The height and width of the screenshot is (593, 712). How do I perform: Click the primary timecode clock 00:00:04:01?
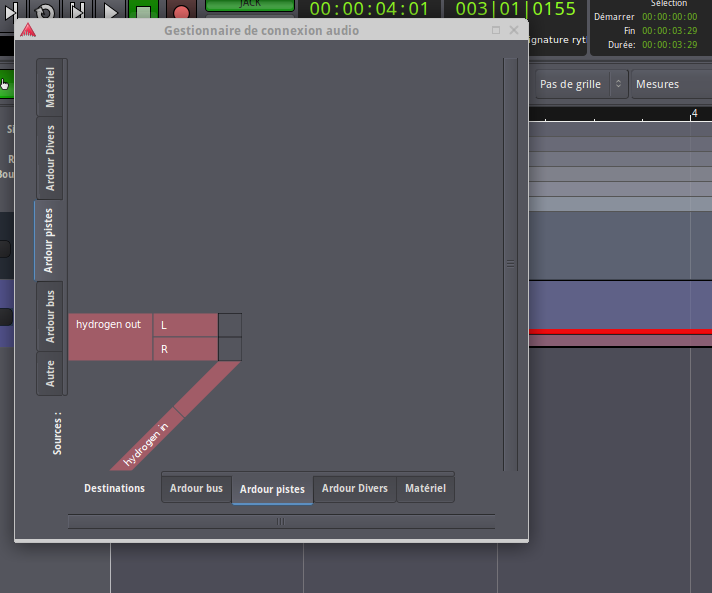[x=369, y=9]
